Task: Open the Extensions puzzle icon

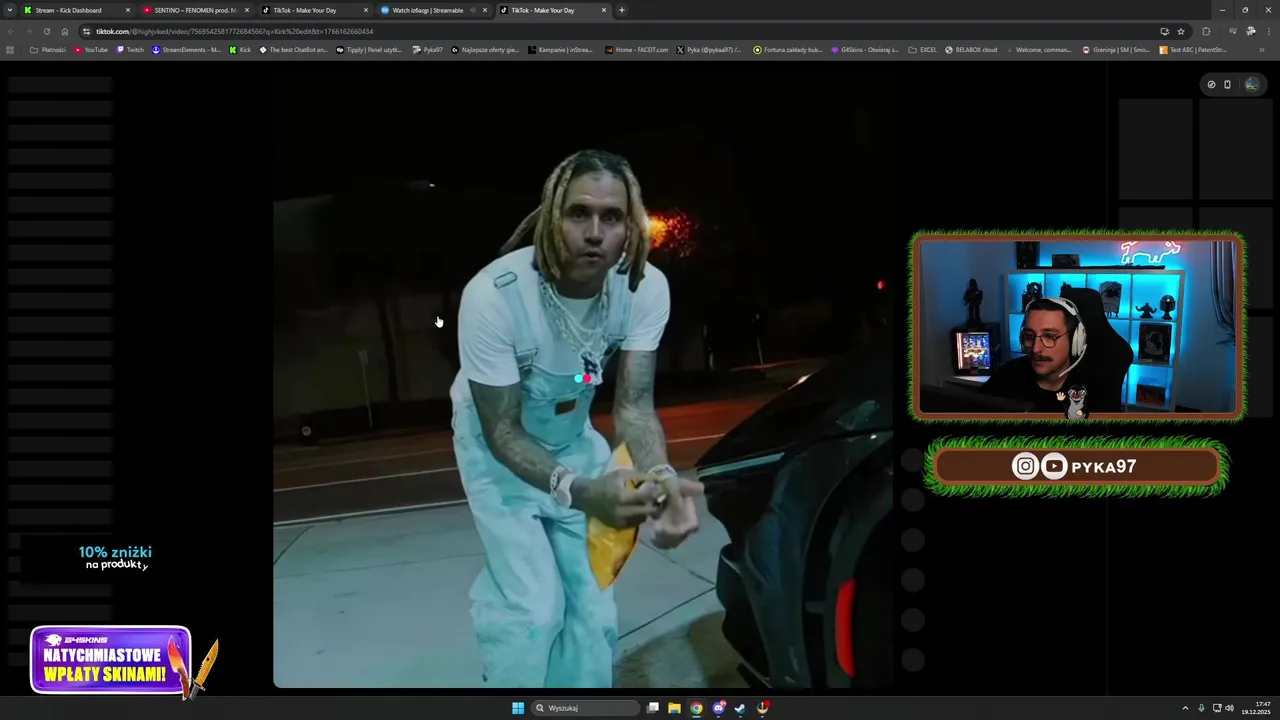Action: point(1206,31)
